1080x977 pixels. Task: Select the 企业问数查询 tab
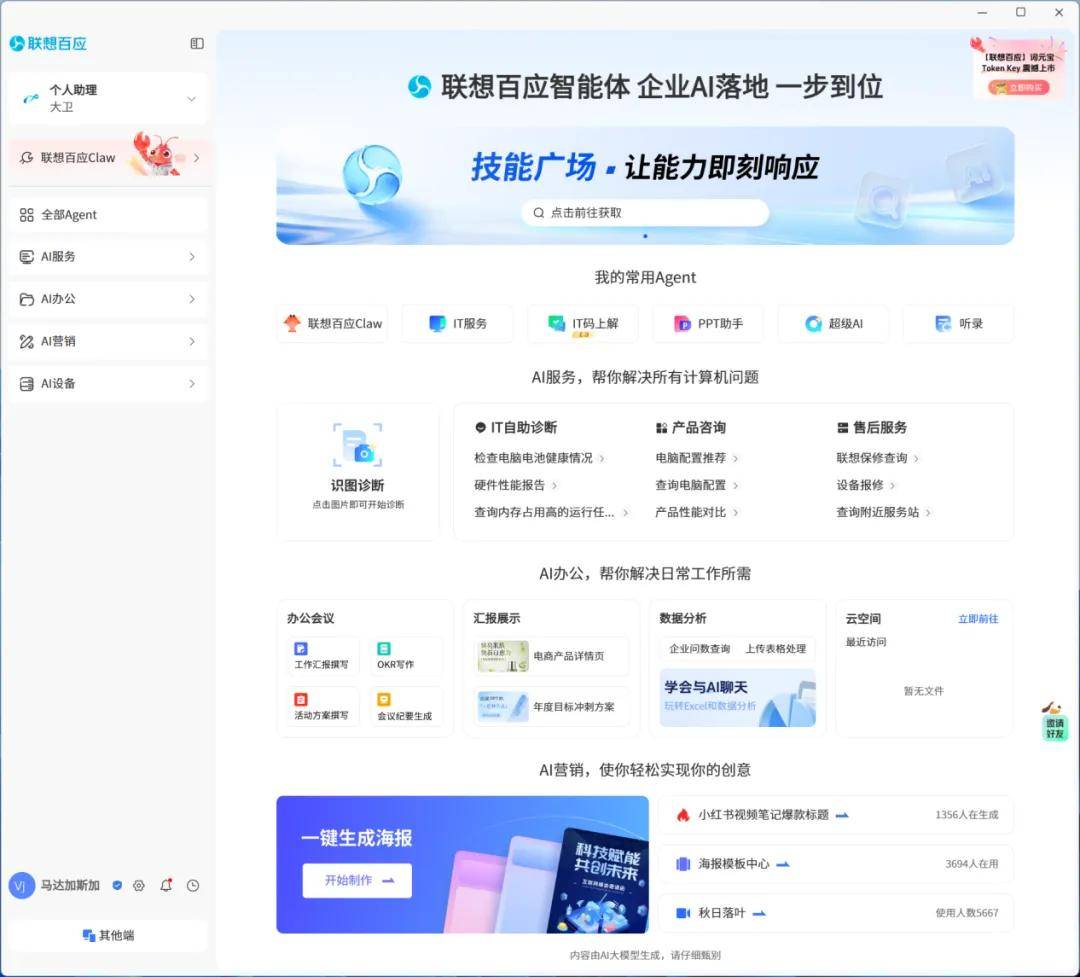(699, 648)
